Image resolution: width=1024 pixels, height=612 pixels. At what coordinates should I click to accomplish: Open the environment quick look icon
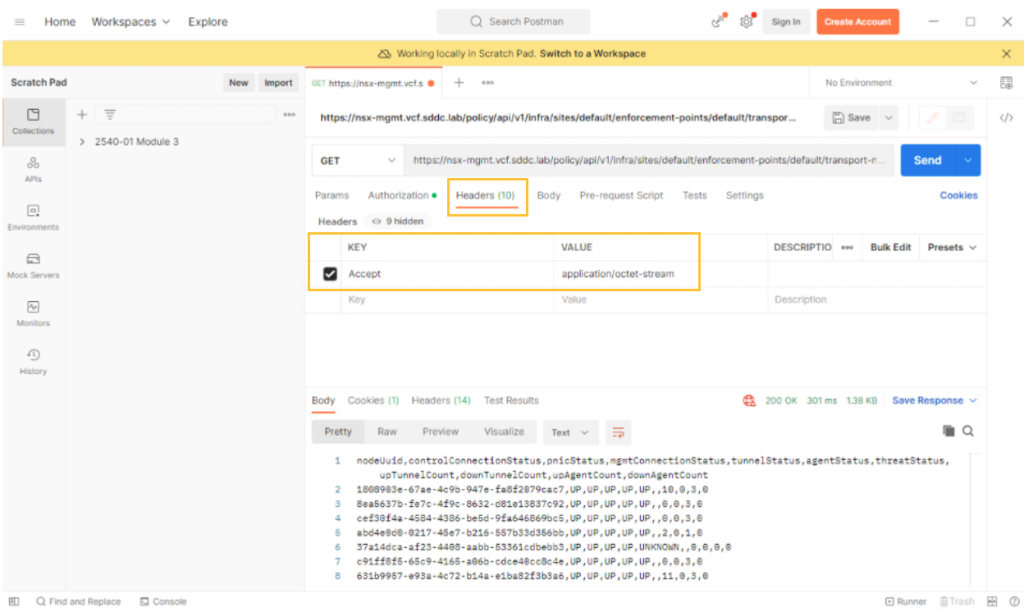click(x=1006, y=83)
